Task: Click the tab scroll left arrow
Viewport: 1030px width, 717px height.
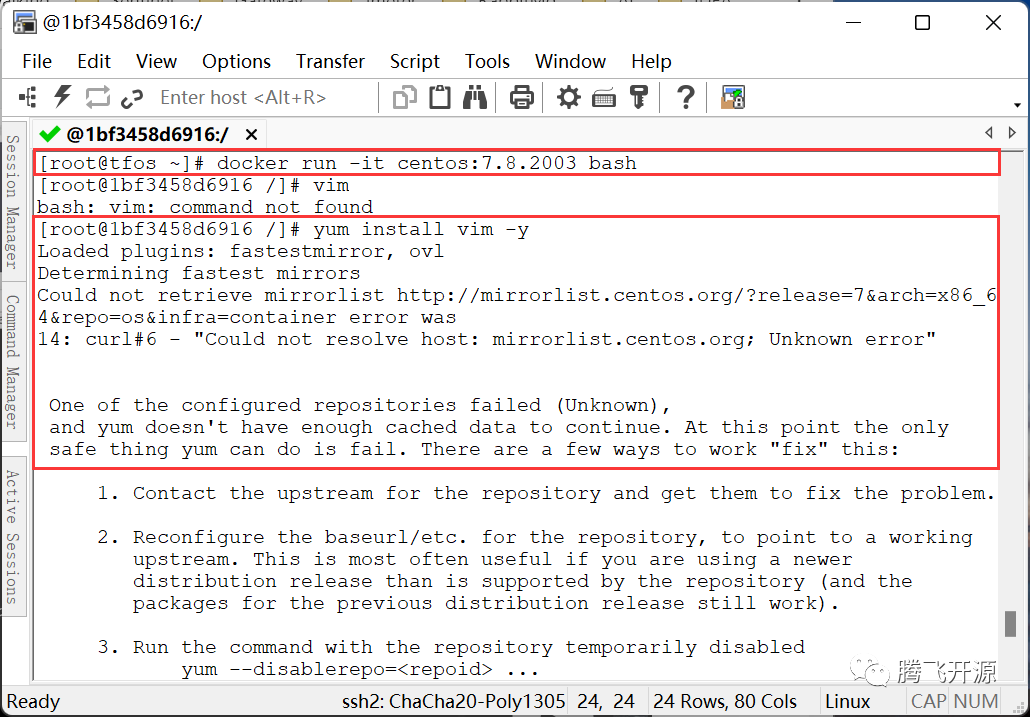Action: [x=989, y=133]
